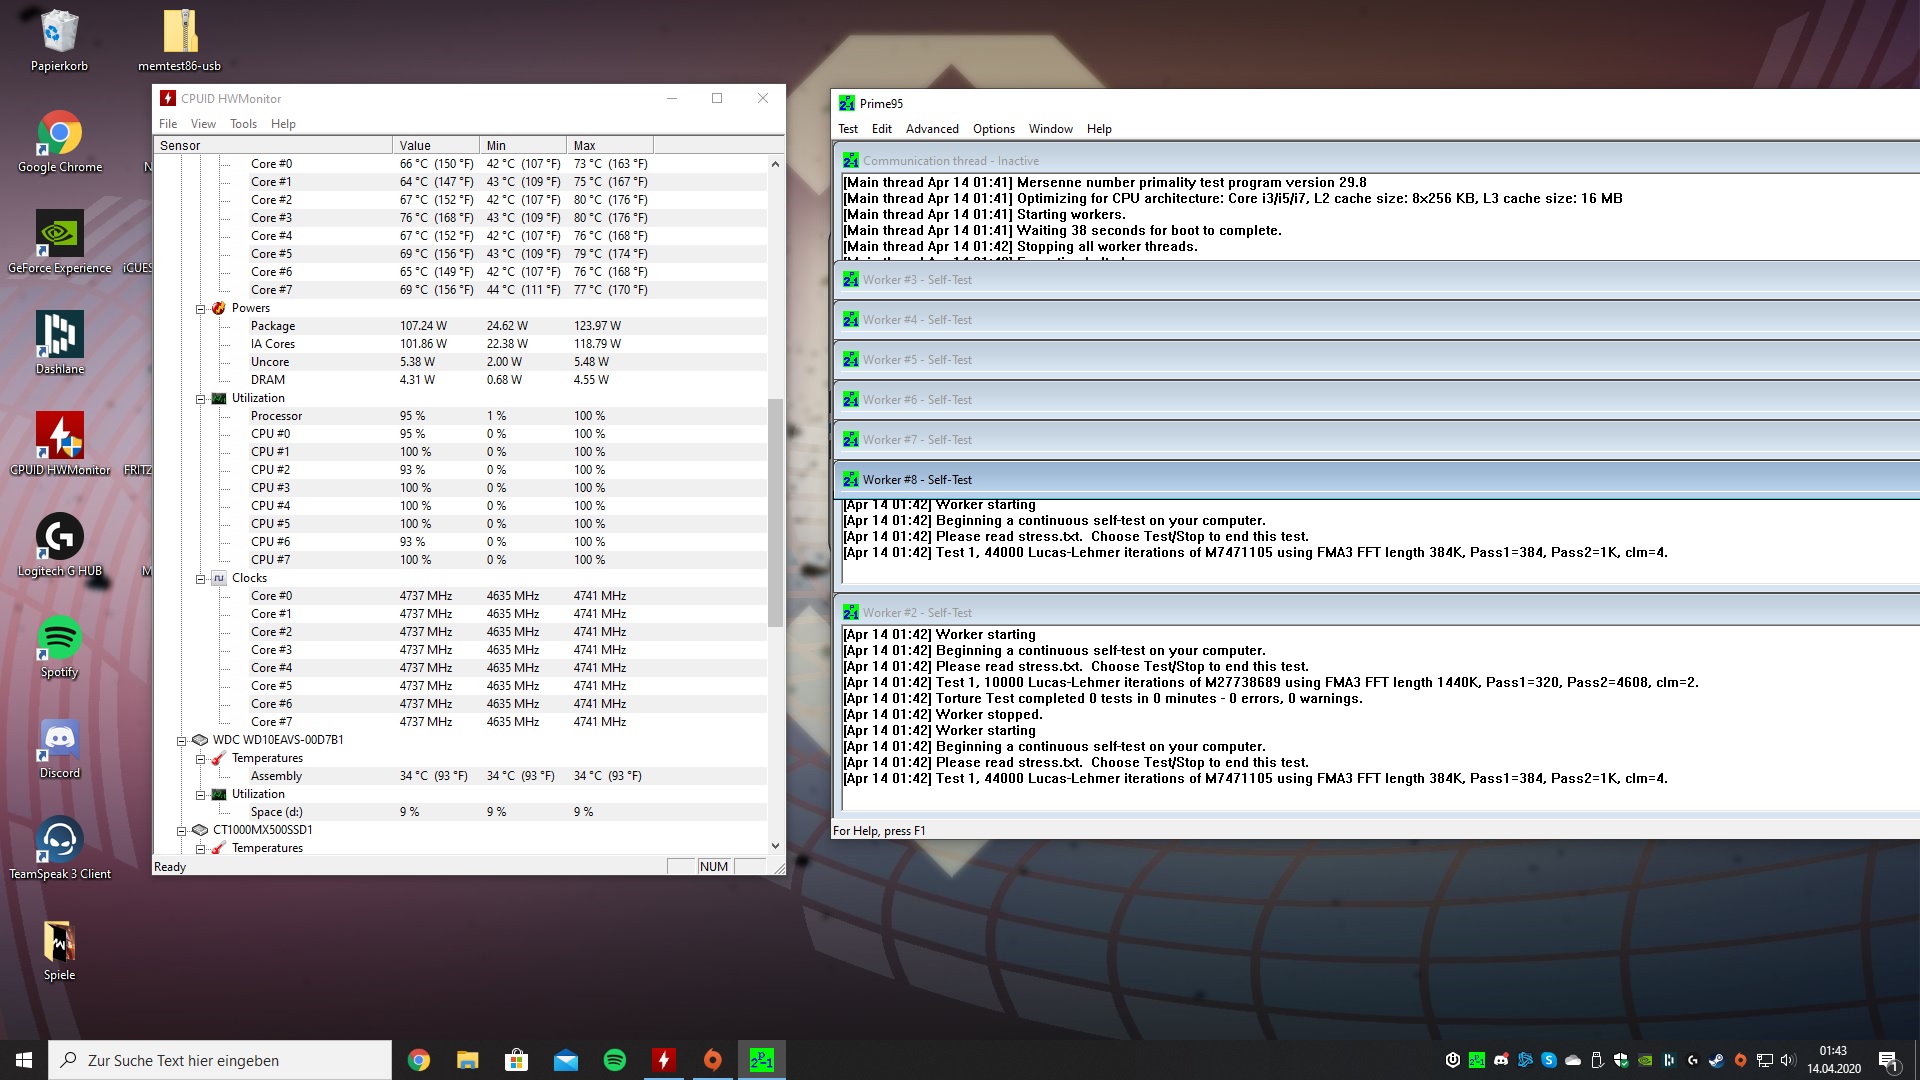Open Prime95's Test menu
Viewport: 1920px width, 1080px height.
(848, 128)
